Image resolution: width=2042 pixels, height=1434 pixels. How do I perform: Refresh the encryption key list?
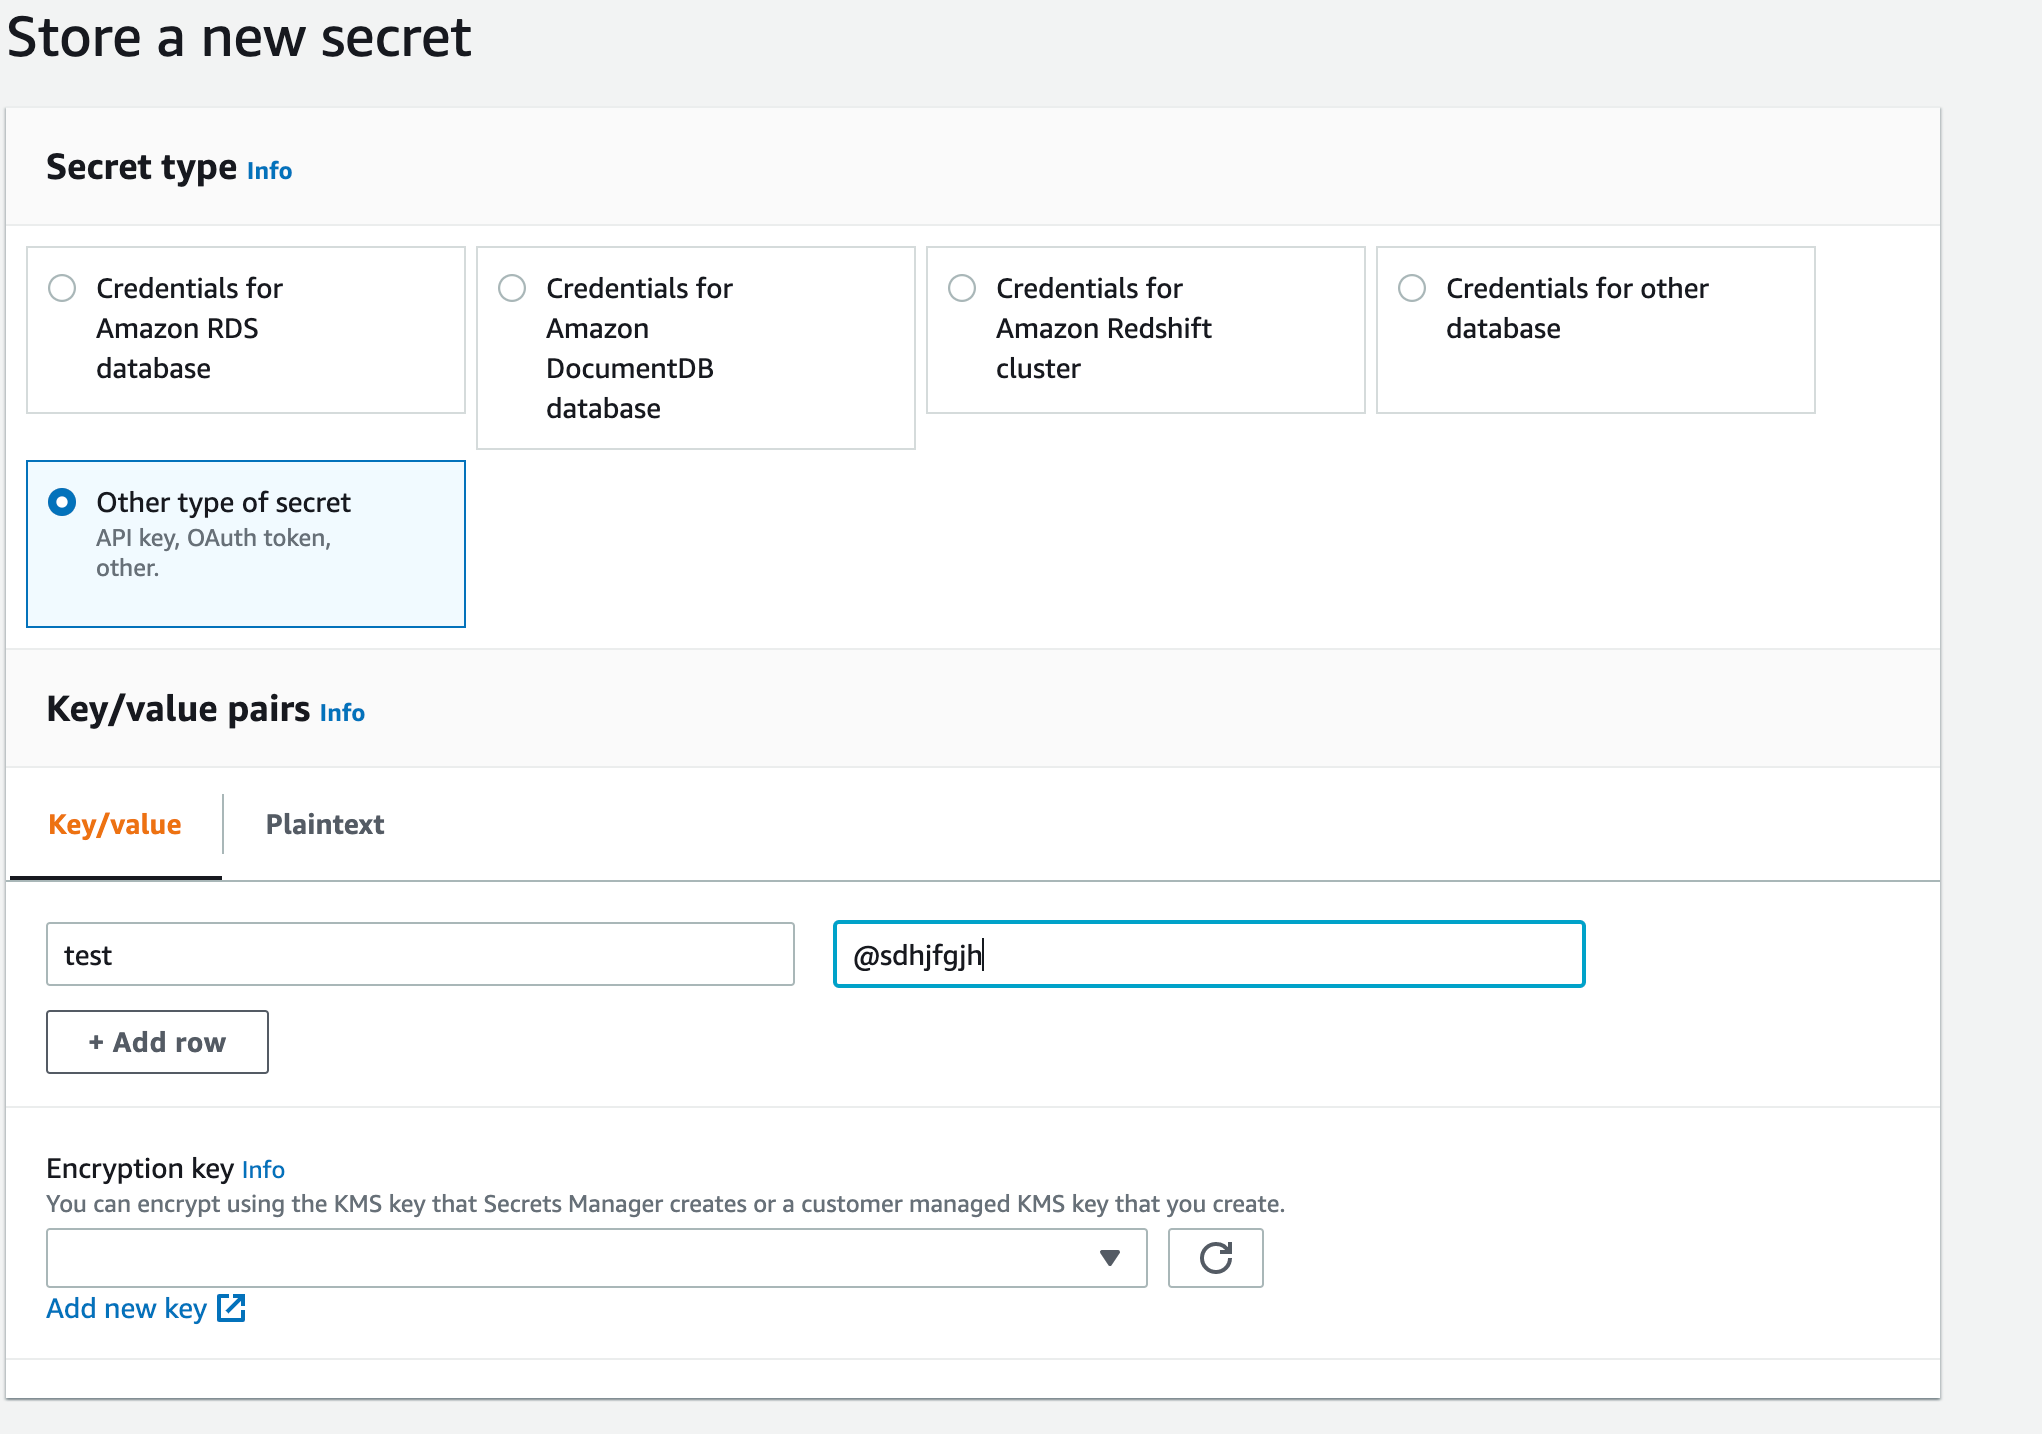[x=1216, y=1258]
